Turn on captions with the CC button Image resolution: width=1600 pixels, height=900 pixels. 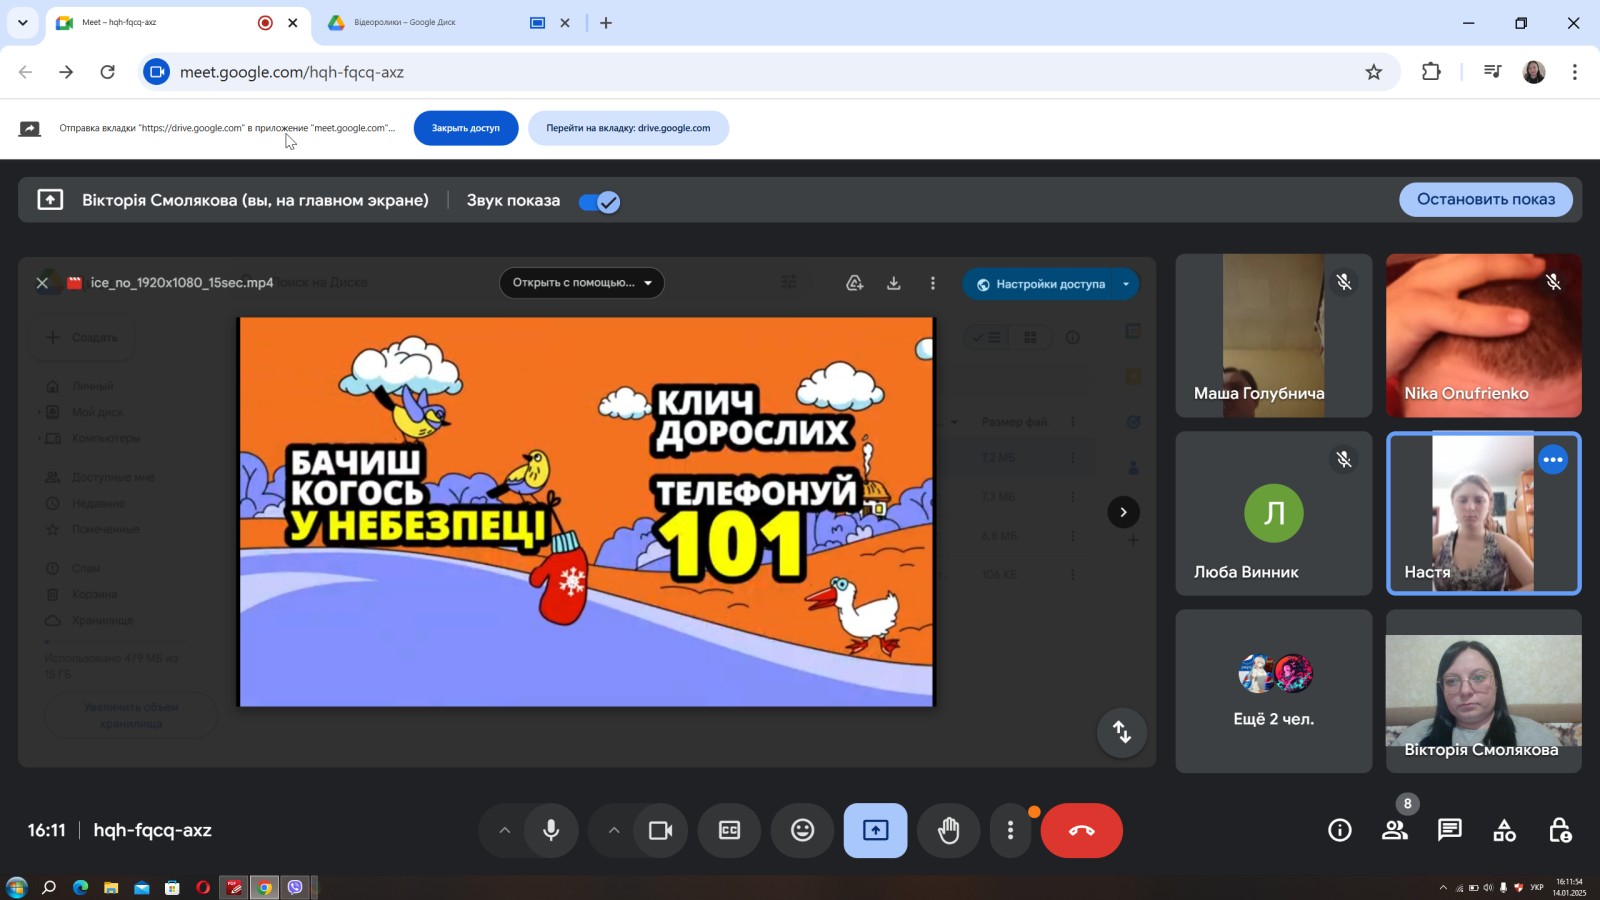pos(730,830)
